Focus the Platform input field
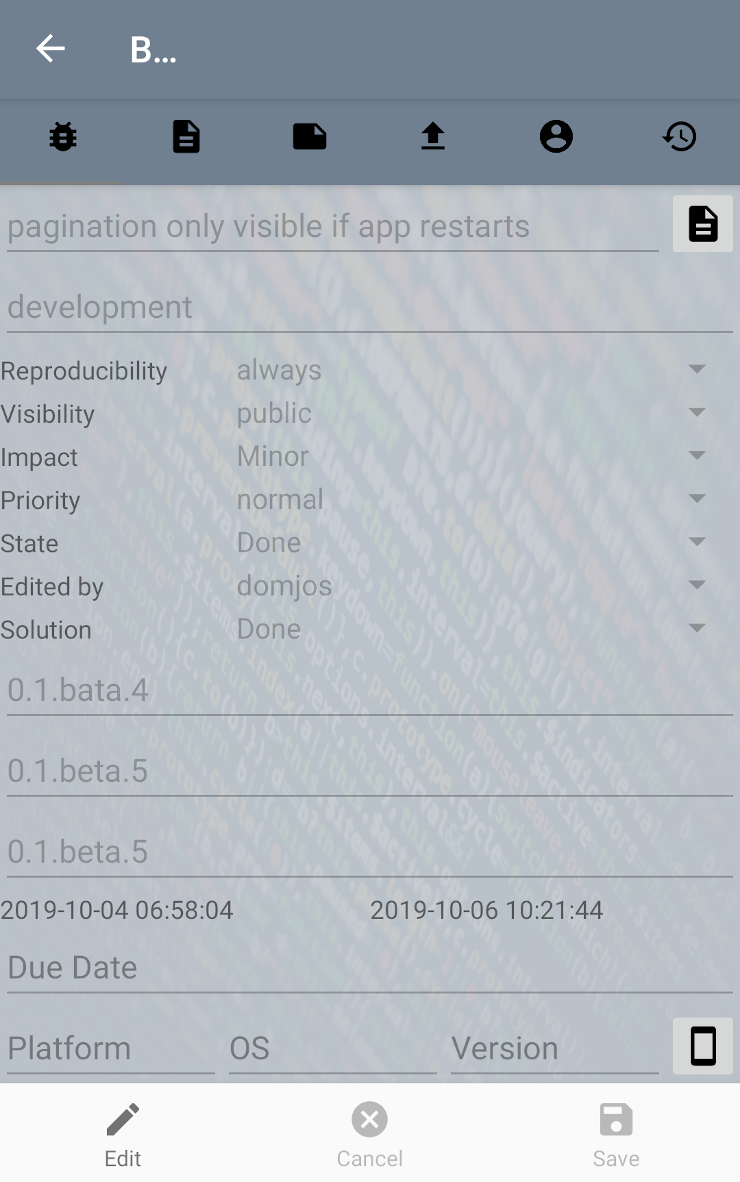The height and width of the screenshot is (1182, 740). [110, 1049]
